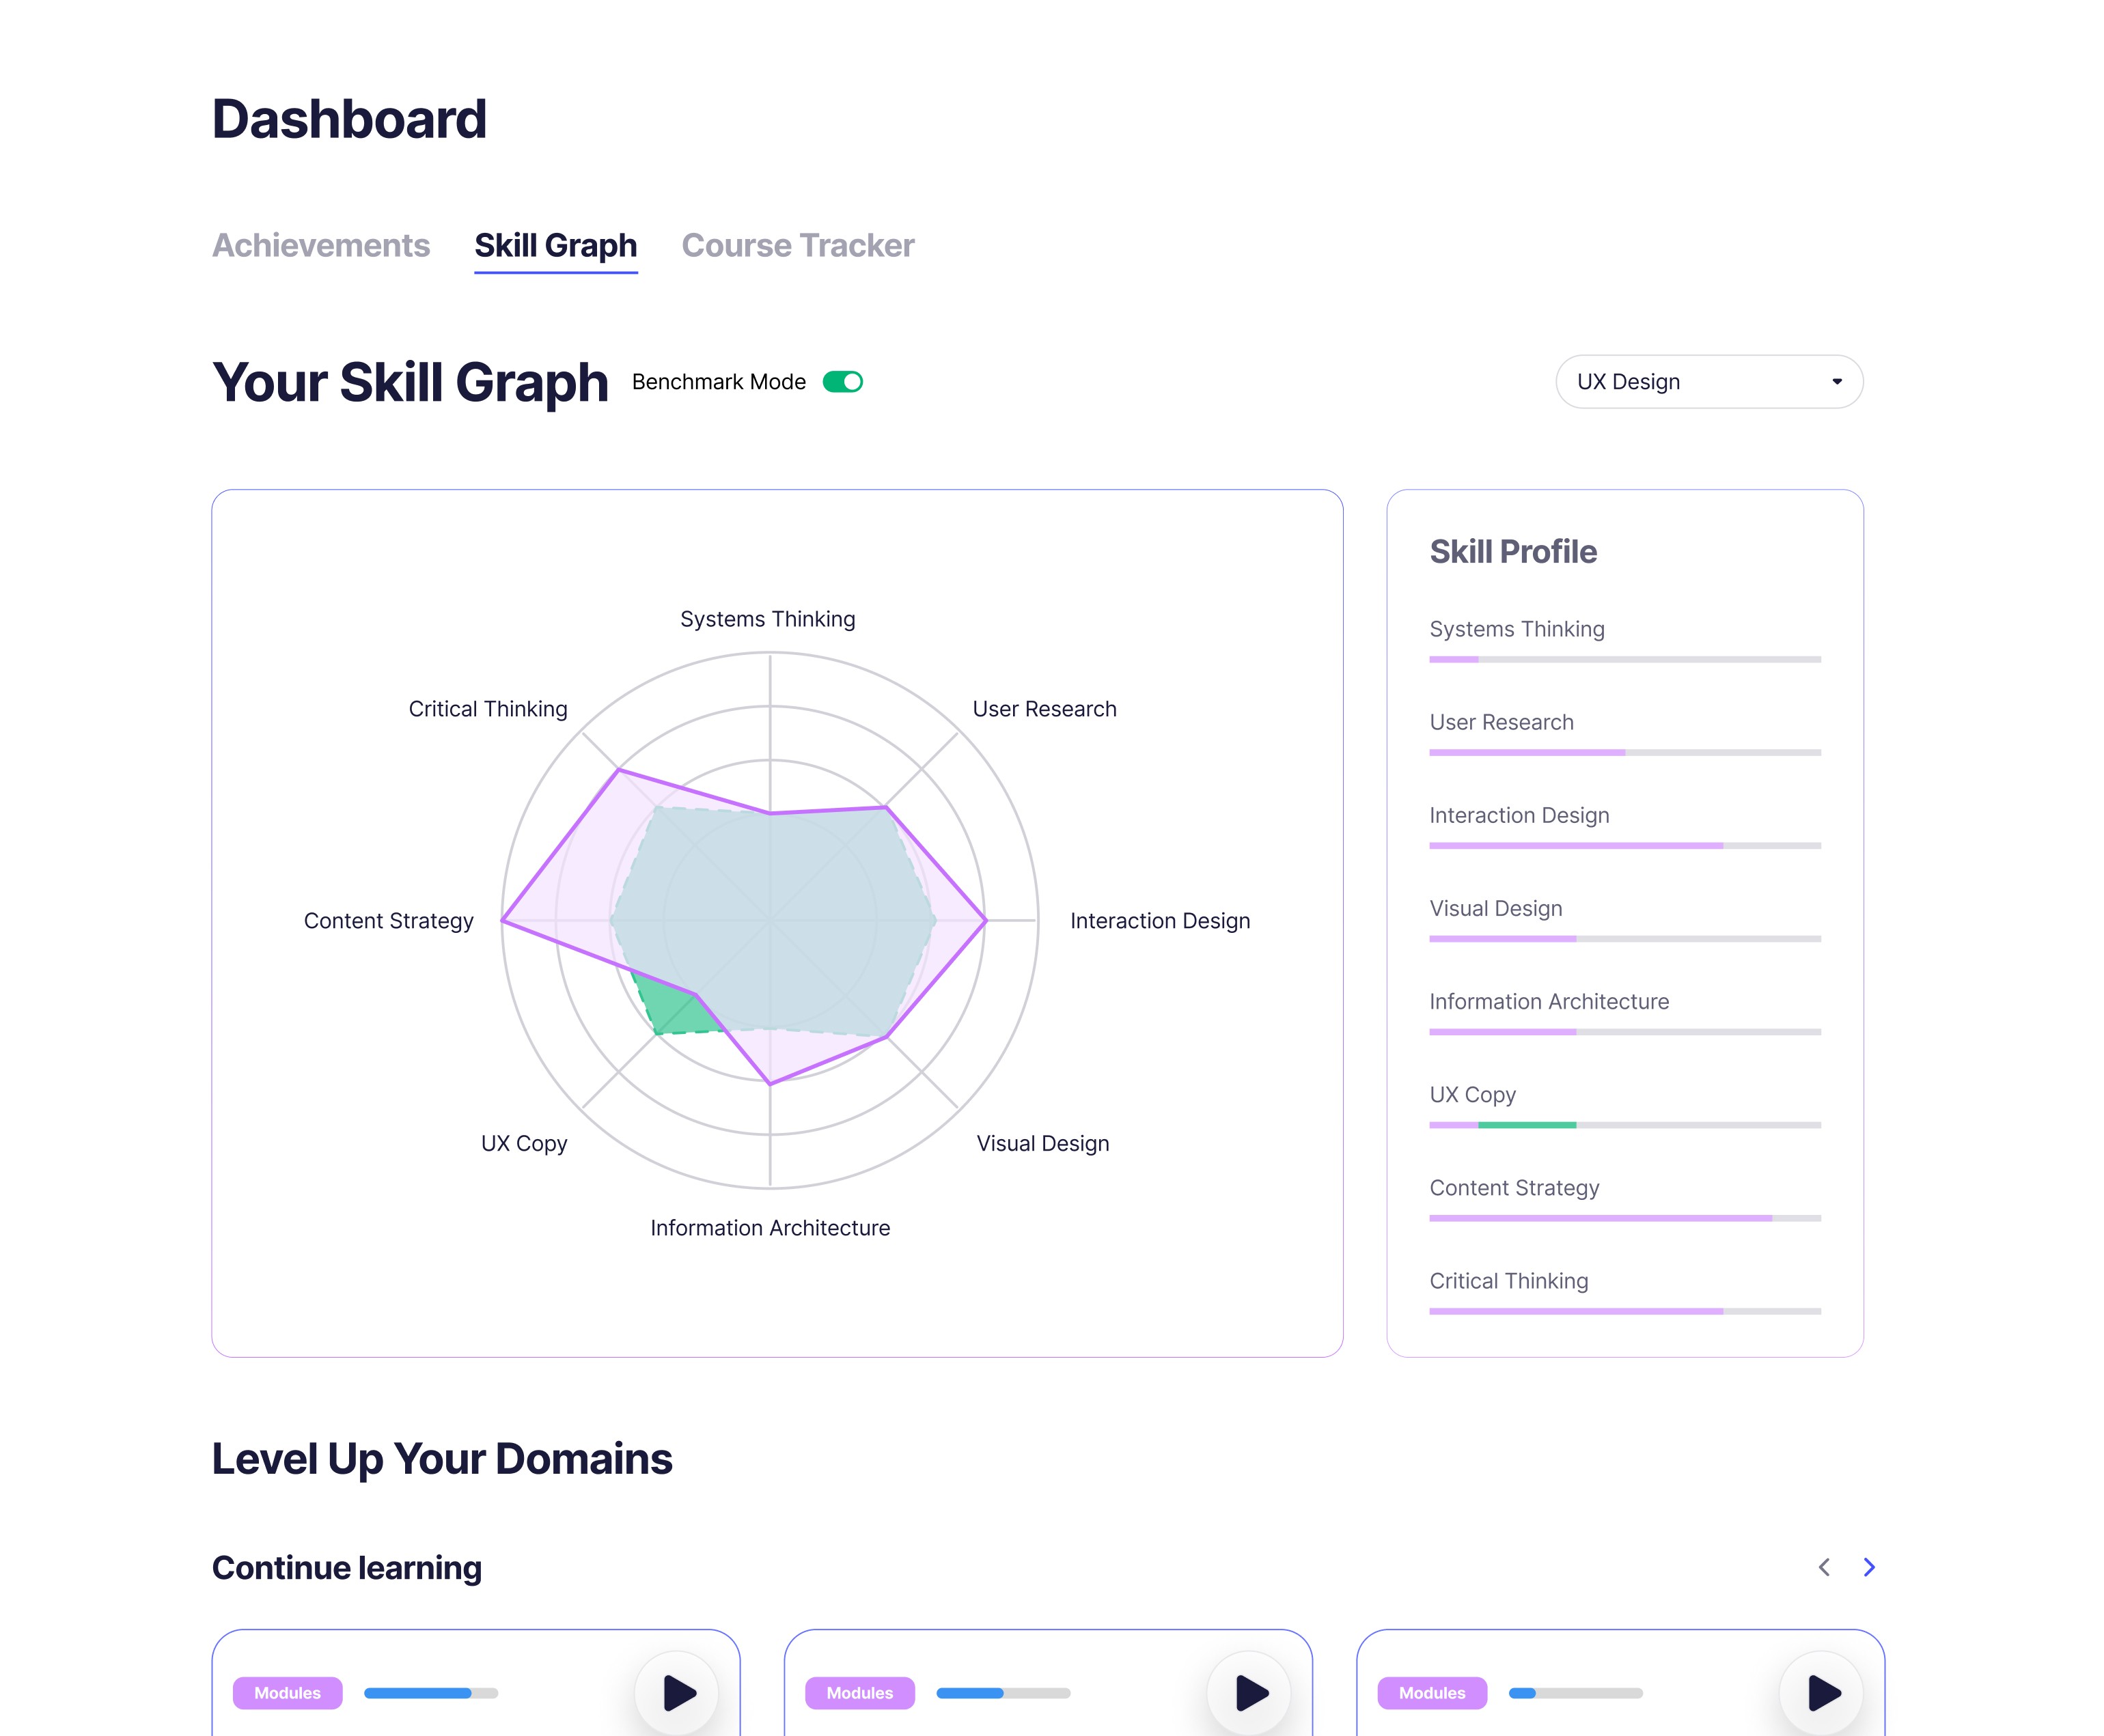Play the first Continue learning course

tap(678, 1693)
